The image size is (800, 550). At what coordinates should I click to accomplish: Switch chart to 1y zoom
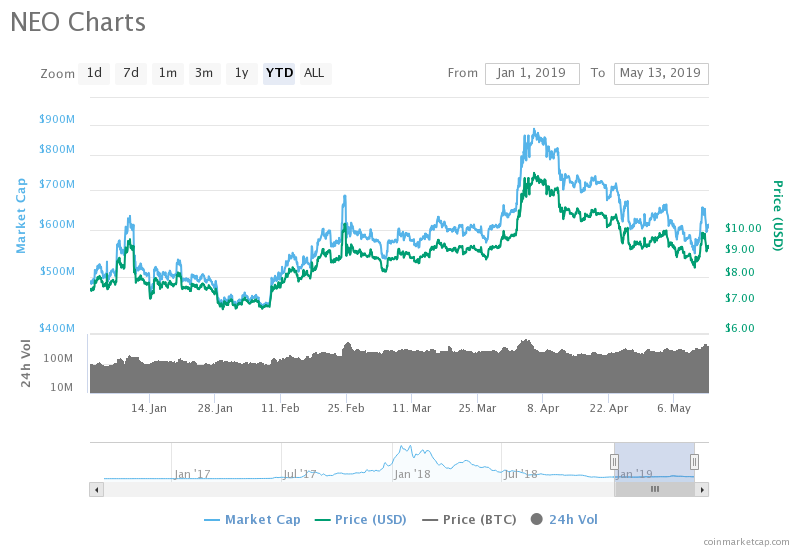click(x=241, y=73)
